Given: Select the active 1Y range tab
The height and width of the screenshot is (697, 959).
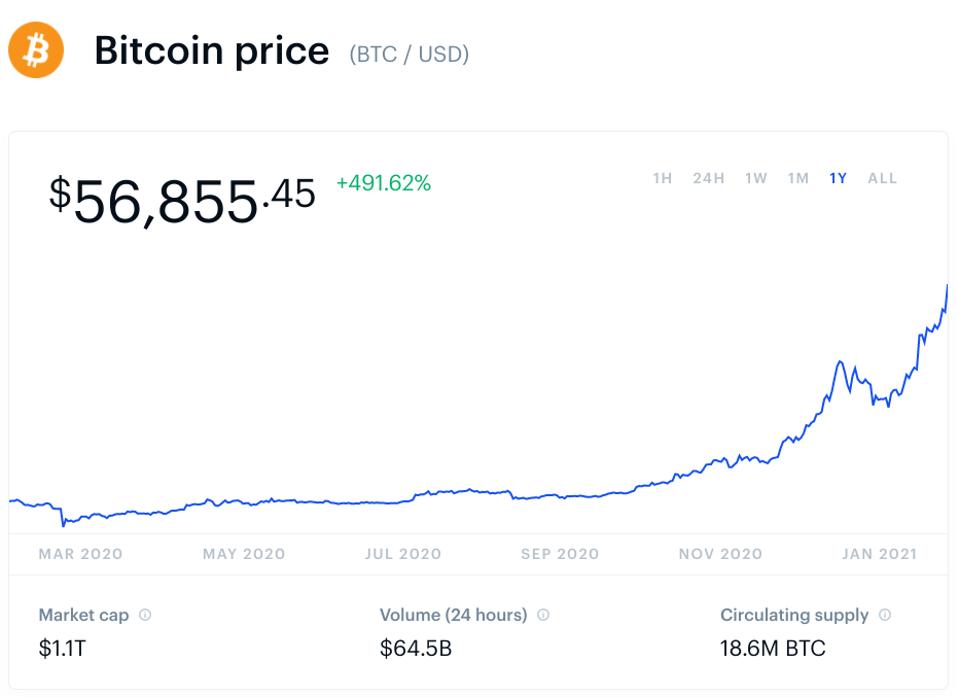Looking at the screenshot, I should pyautogui.click(x=838, y=178).
